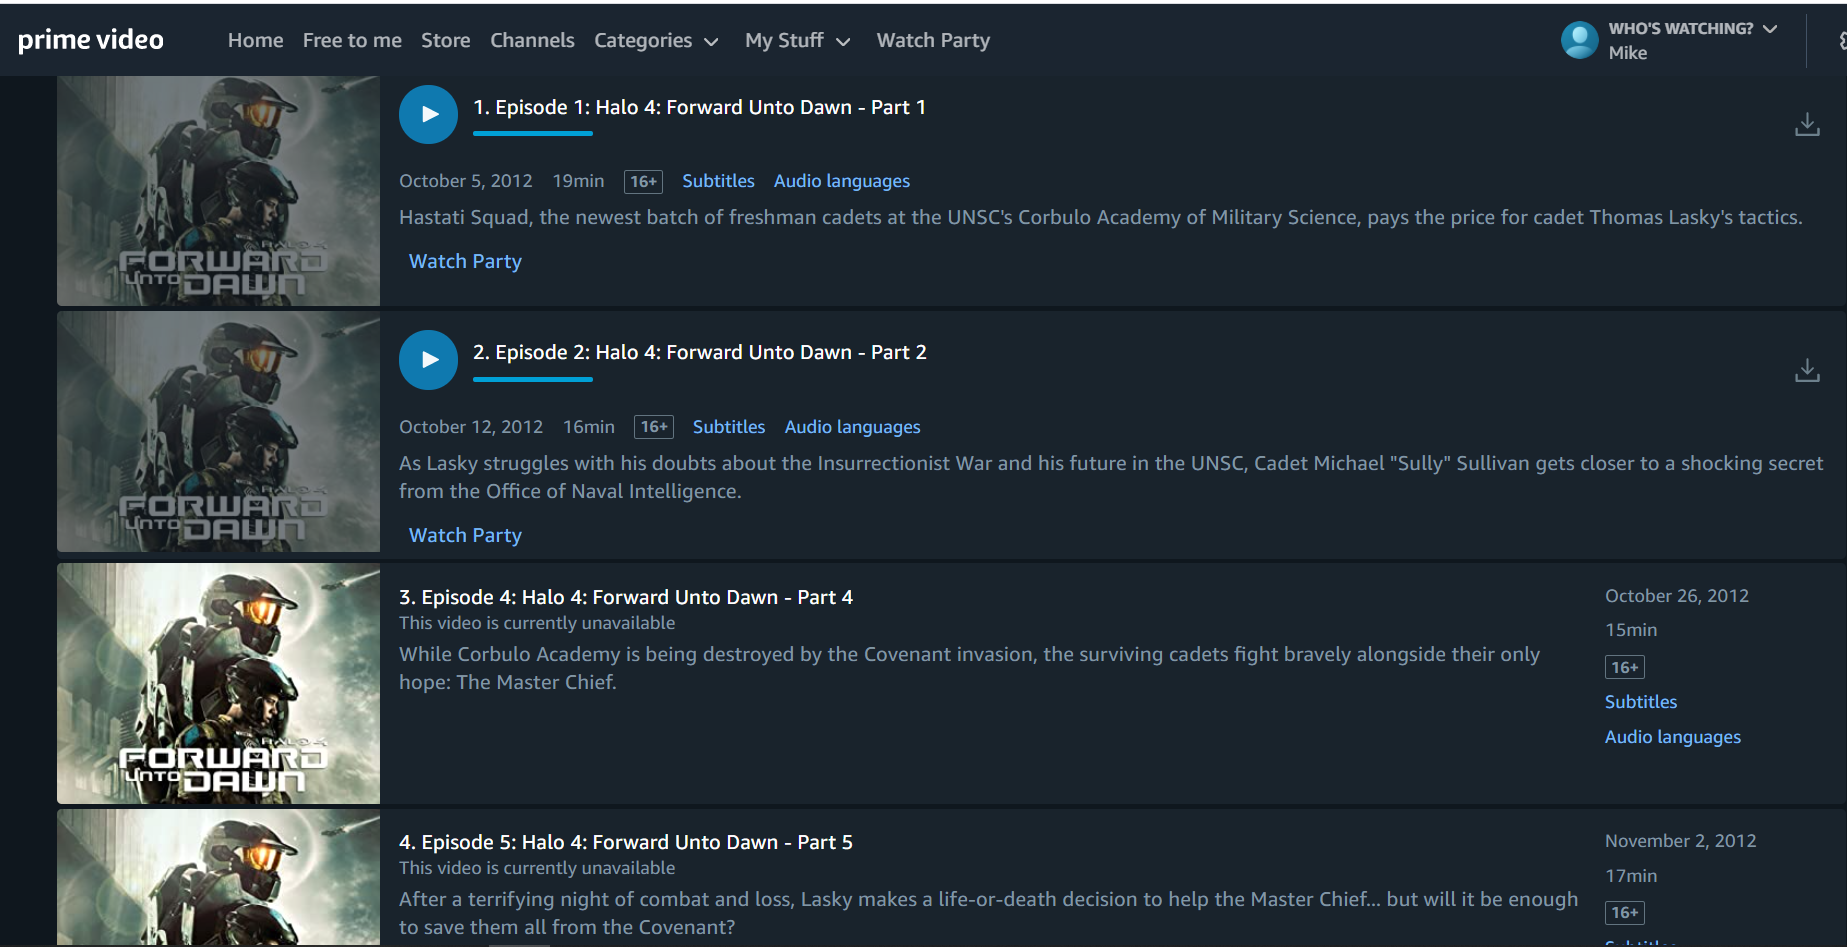Select Free to me in navigation
Screen dimensions: 1847x947
click(352, 41)
